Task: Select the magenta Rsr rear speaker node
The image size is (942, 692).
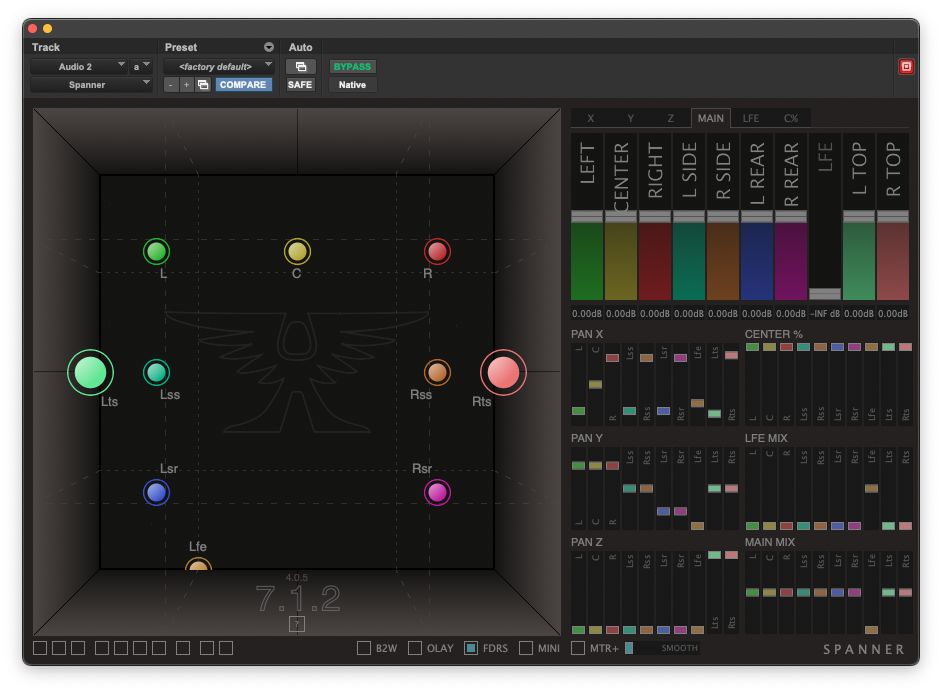Action: point(437,492)
